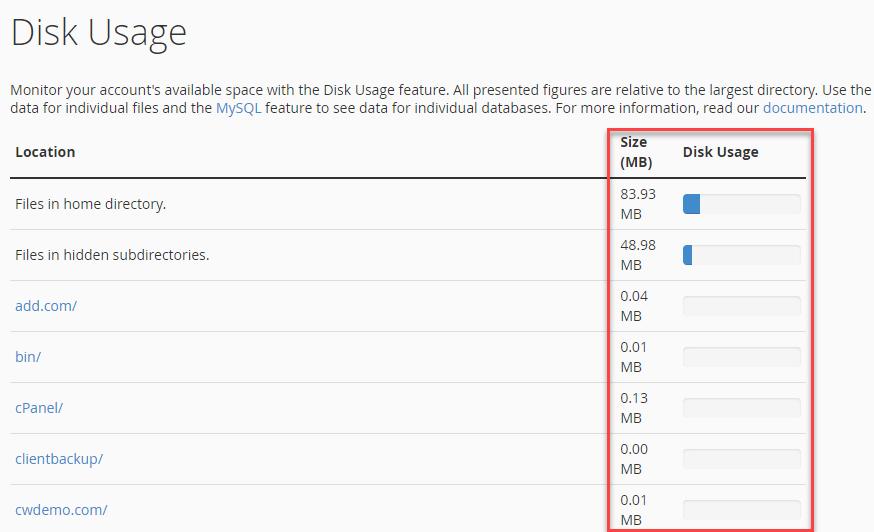The height and width of the screenshot is (532, 874).
Task: Open the MySQL feature link
Action: [x=238, y=108]
